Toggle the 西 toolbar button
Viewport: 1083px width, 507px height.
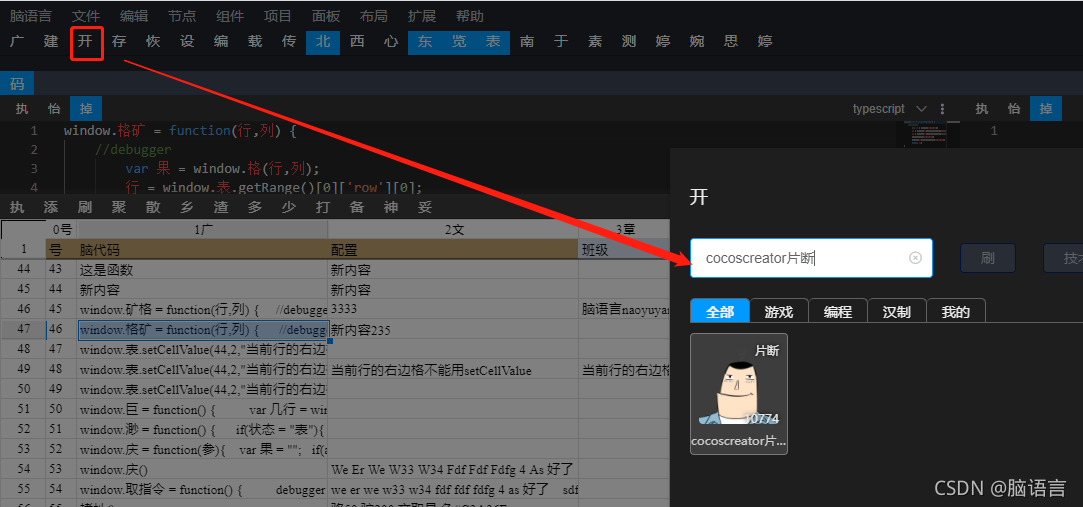pos(356,41)
